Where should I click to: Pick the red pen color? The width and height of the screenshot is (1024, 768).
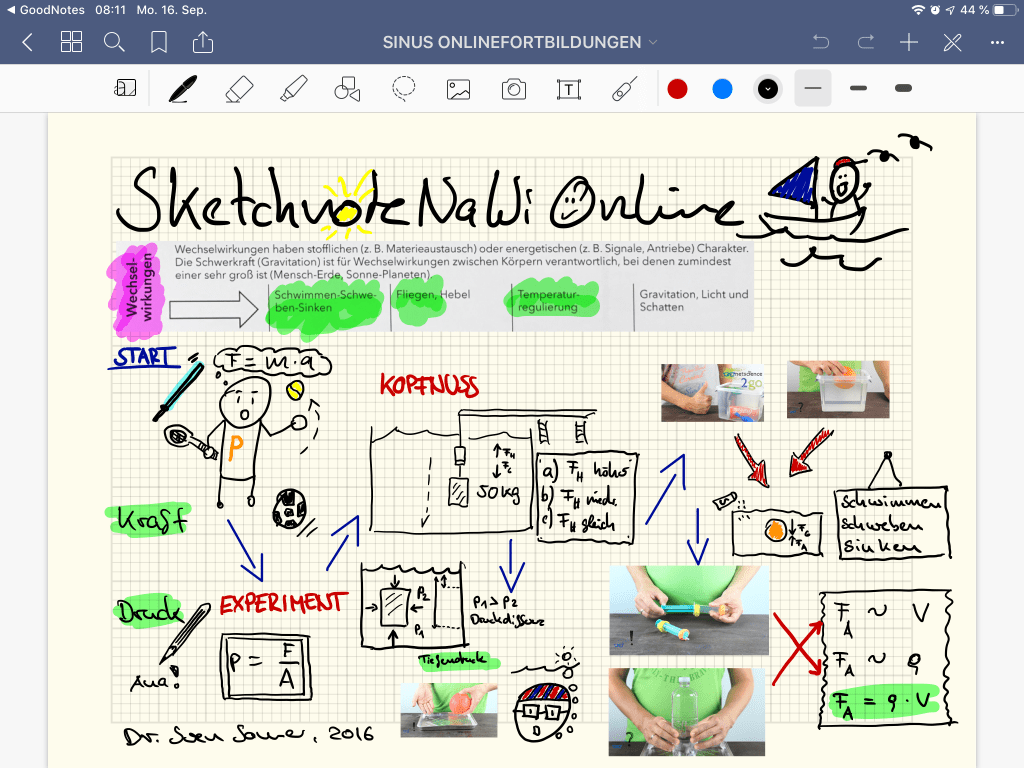point(678,89)
